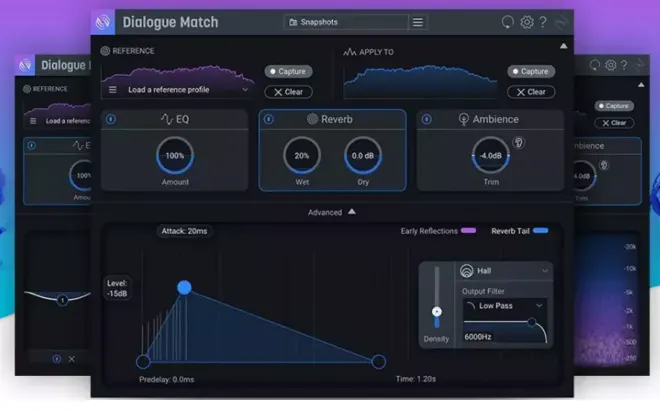660x411 pixels.
Task: Click speech bubble icon in right back window
Action: click(x=595, y=65)
